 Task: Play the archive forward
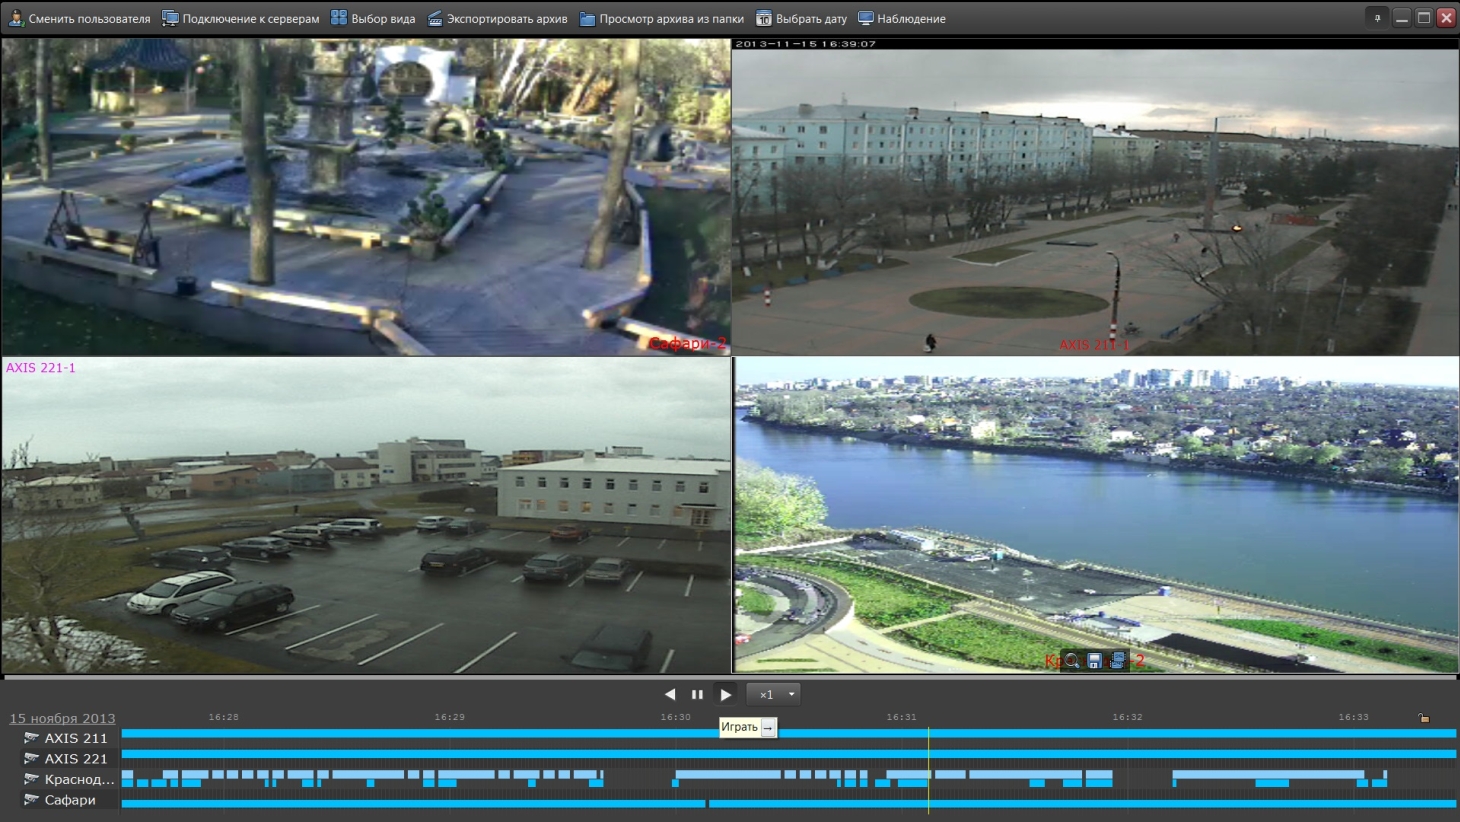click(726, 695)
